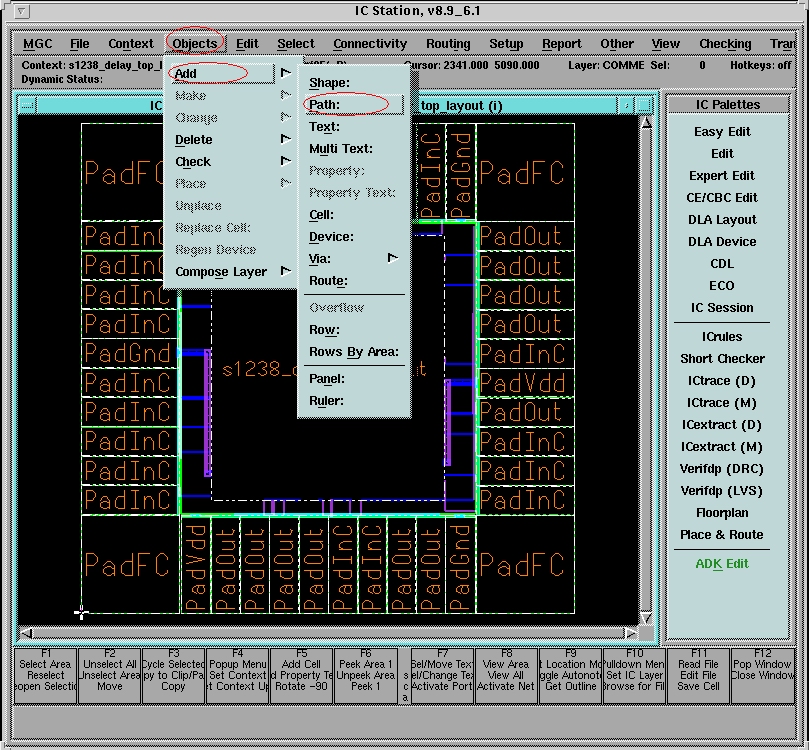Click the vertical scrollbar down arrow

tap(646, 618)
